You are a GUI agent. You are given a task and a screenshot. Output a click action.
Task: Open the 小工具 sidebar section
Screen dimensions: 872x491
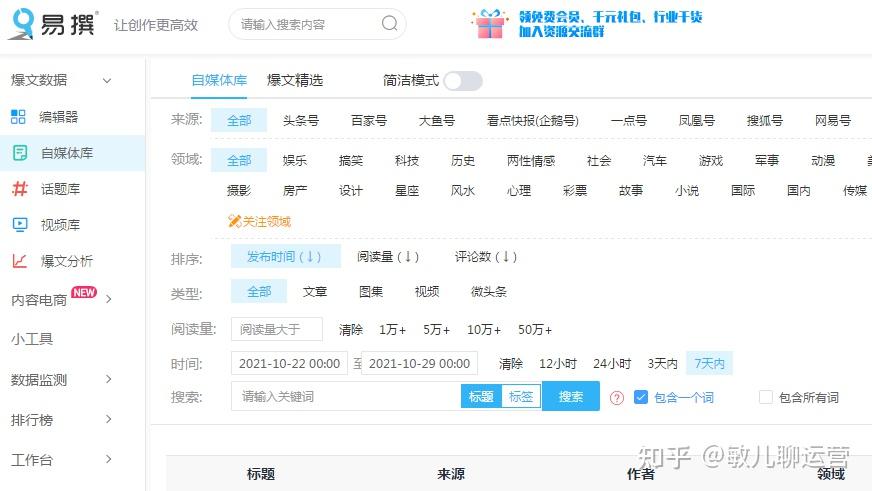pos(32,339)
